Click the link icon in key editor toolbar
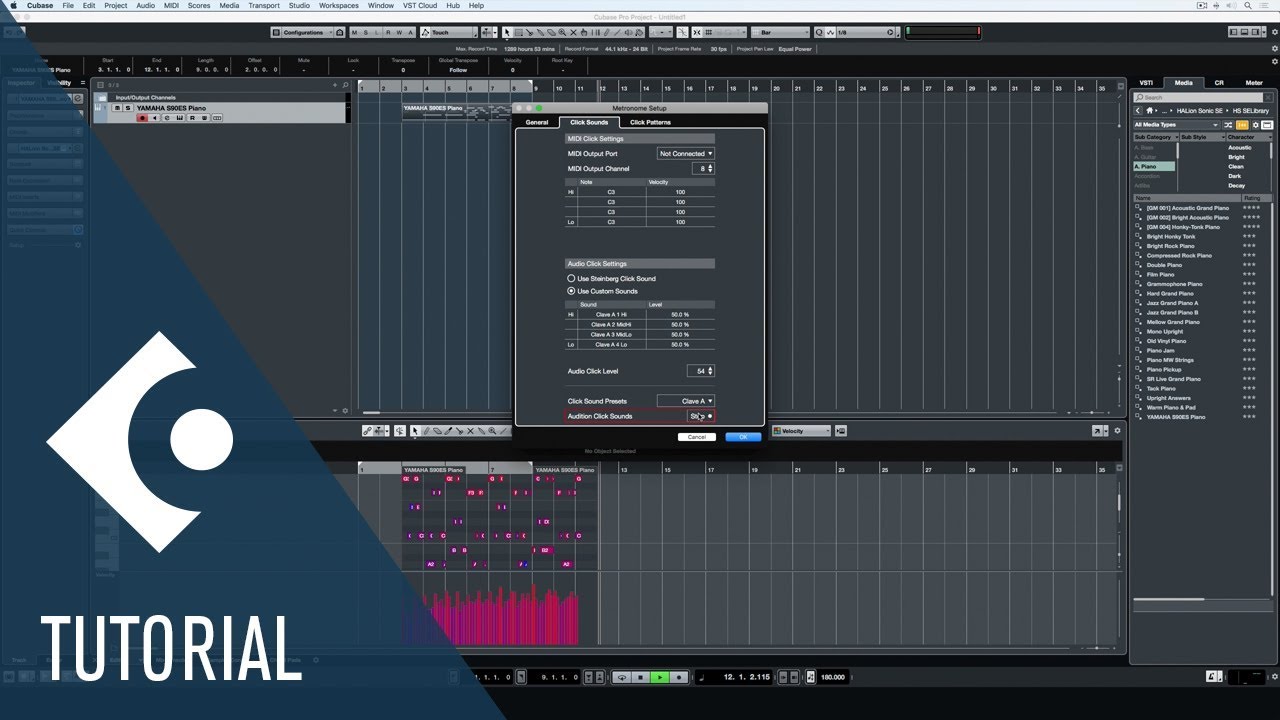This screenshot has height=720, width=1280. (x=367, y=431)
